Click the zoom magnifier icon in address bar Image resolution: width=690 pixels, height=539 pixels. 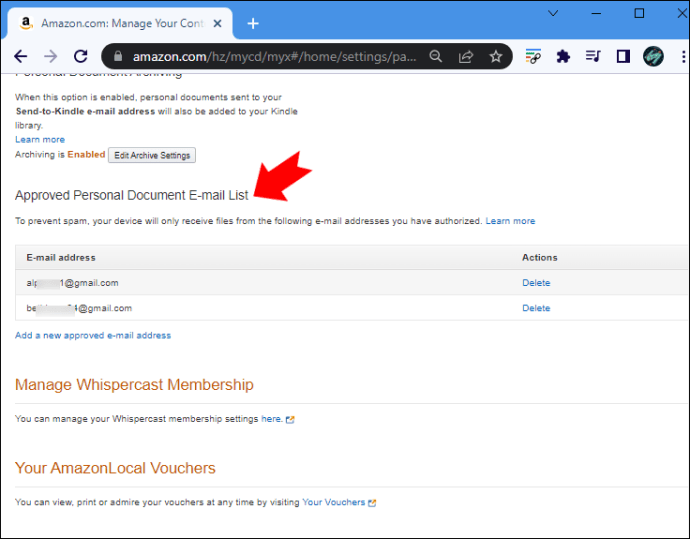pos(436,57)
